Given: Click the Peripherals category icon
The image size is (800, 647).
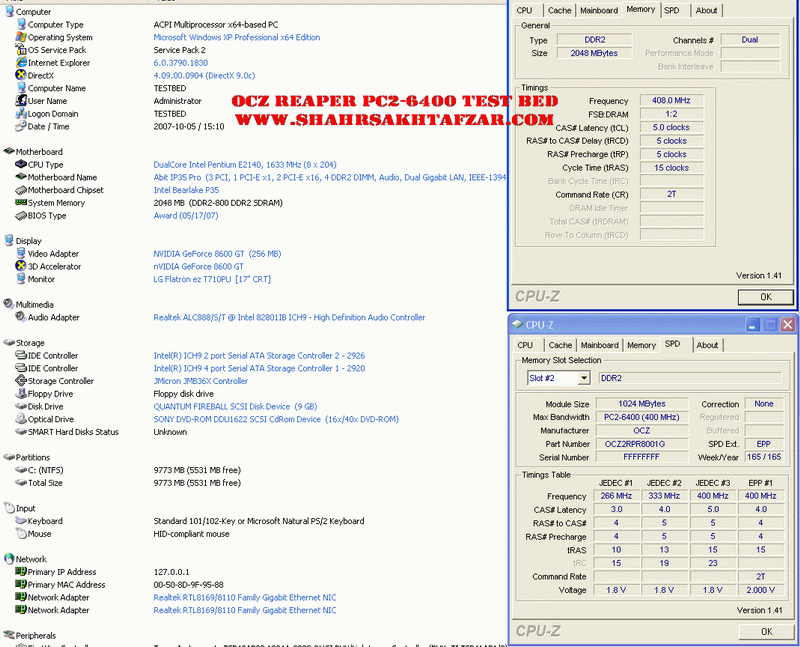Looking at the screenshot, I should tap(9, 635).
